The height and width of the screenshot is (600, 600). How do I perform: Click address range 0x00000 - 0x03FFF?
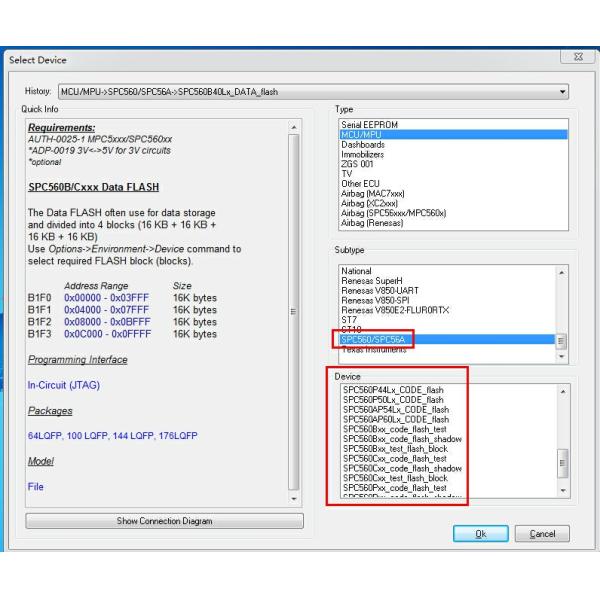106,298
